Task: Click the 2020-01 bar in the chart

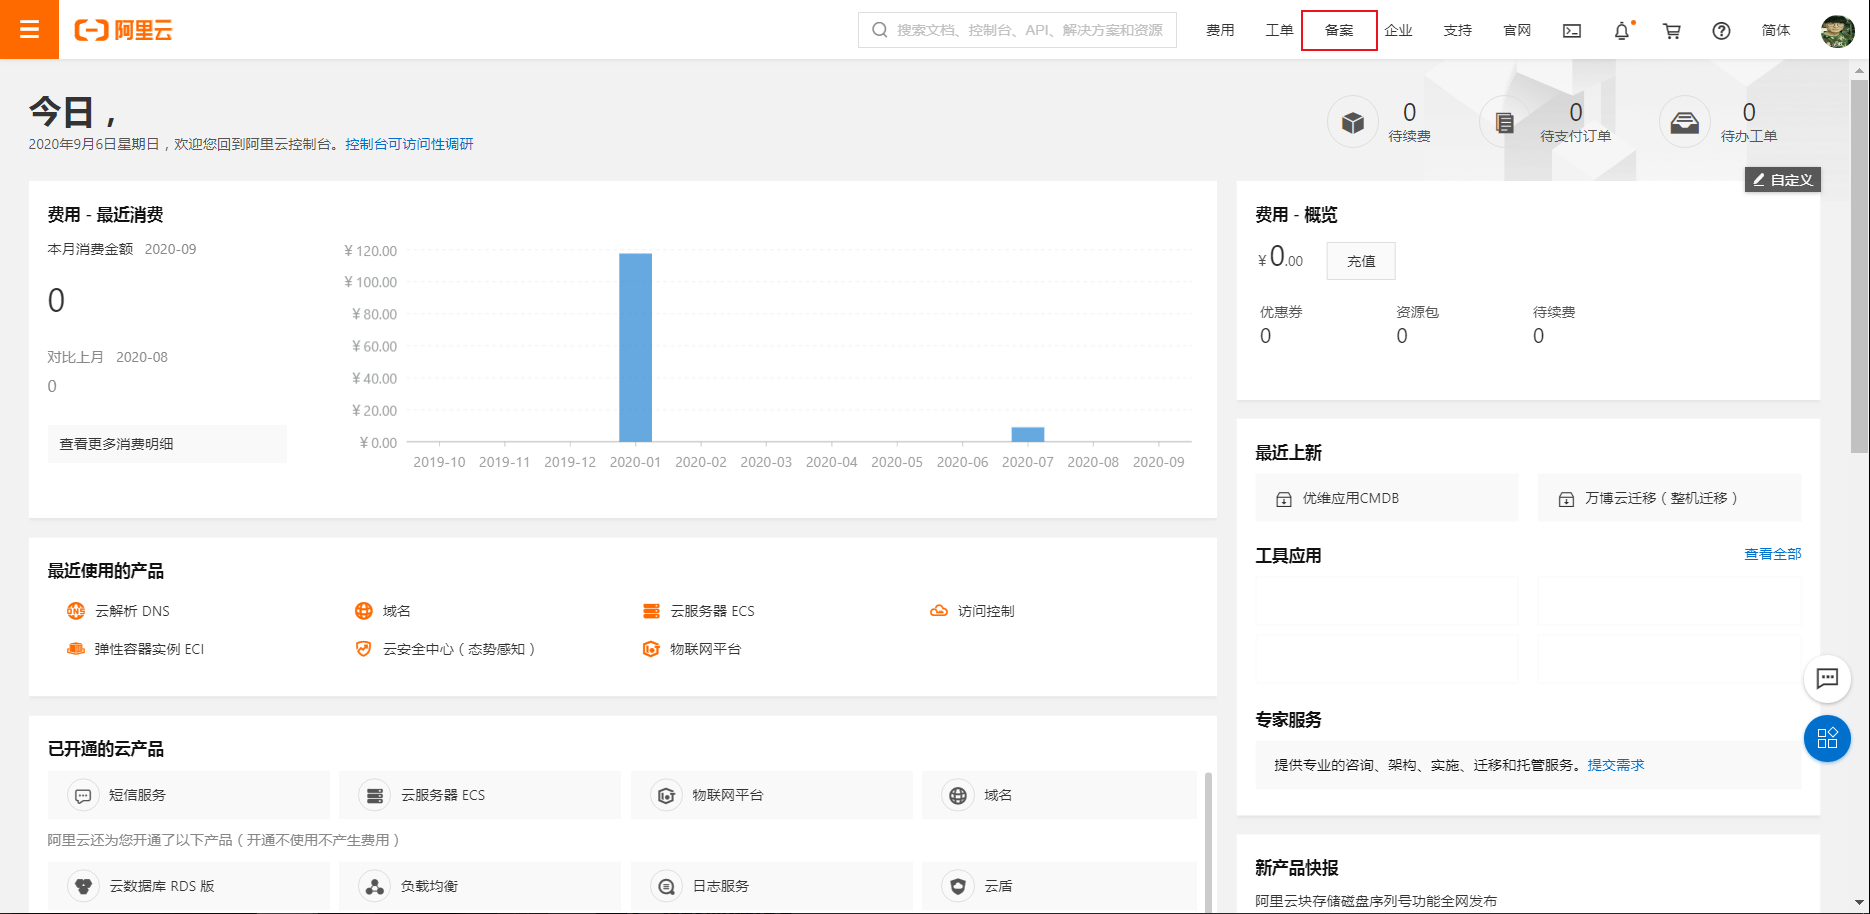Action: click(635, 347)
